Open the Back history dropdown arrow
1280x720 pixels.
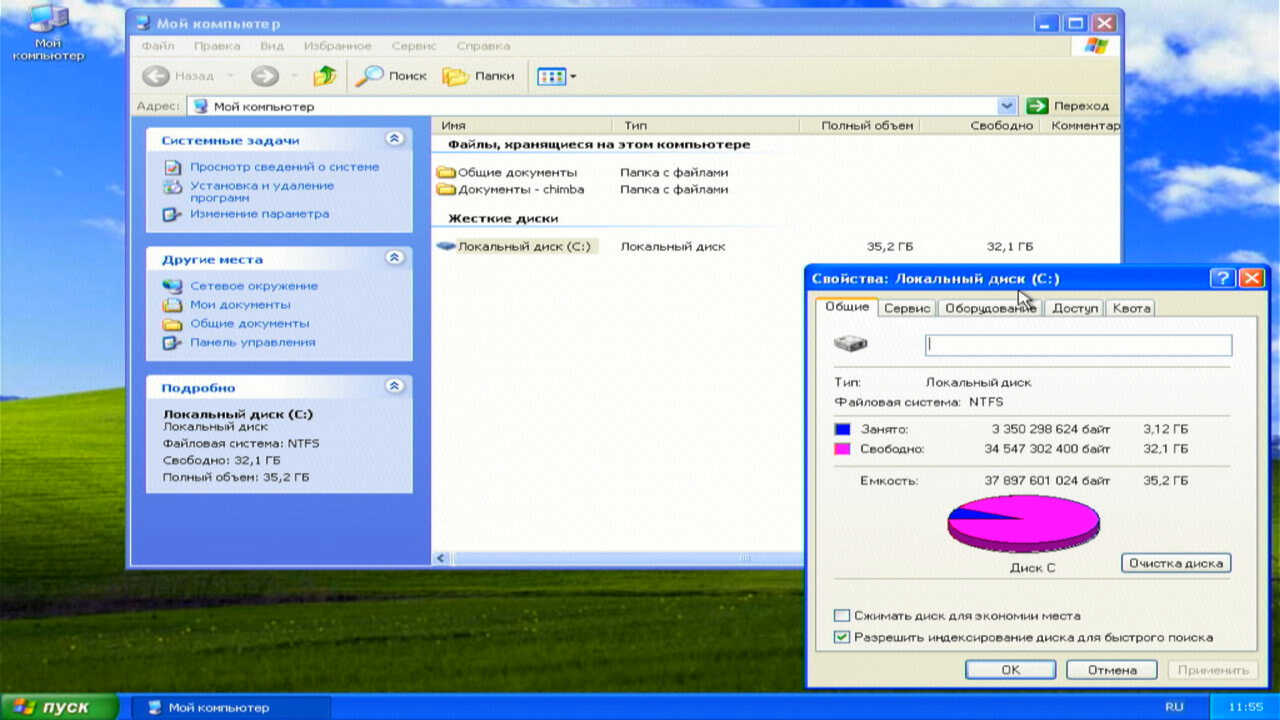pyautogui.click(x=229, y=76)
